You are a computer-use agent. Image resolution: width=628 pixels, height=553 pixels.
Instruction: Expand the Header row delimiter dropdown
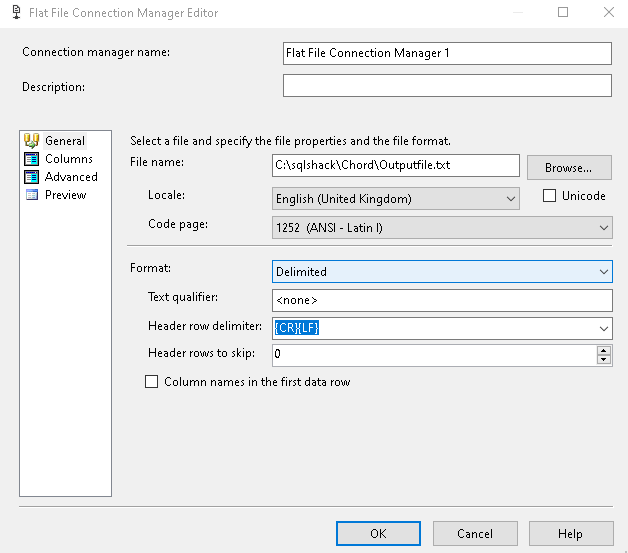[x=603, y=328]
